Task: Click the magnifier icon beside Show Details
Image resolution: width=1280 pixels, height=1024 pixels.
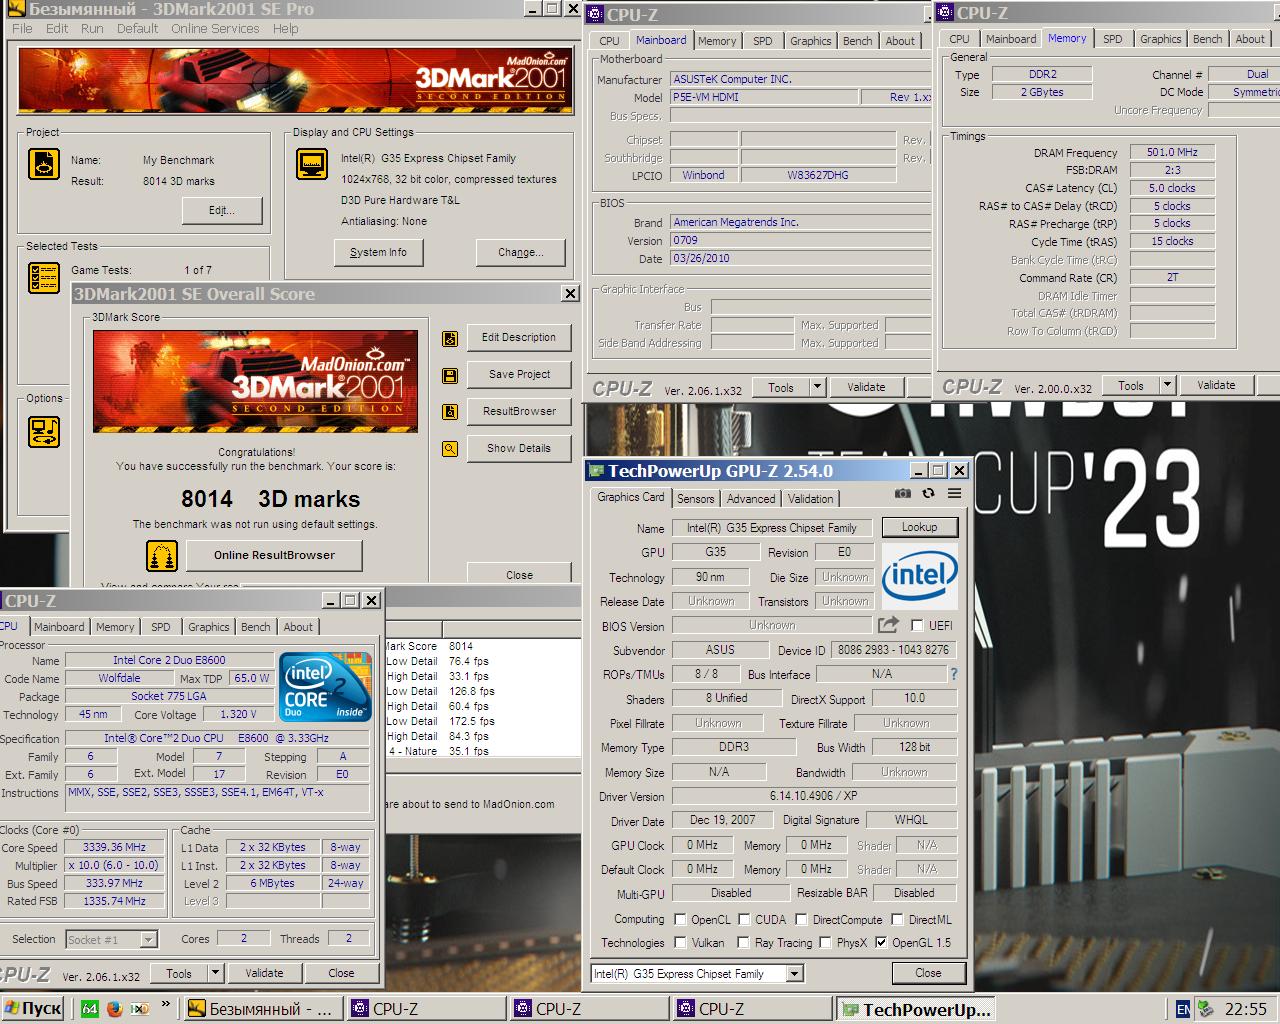Action: click(x=450, y=449)
